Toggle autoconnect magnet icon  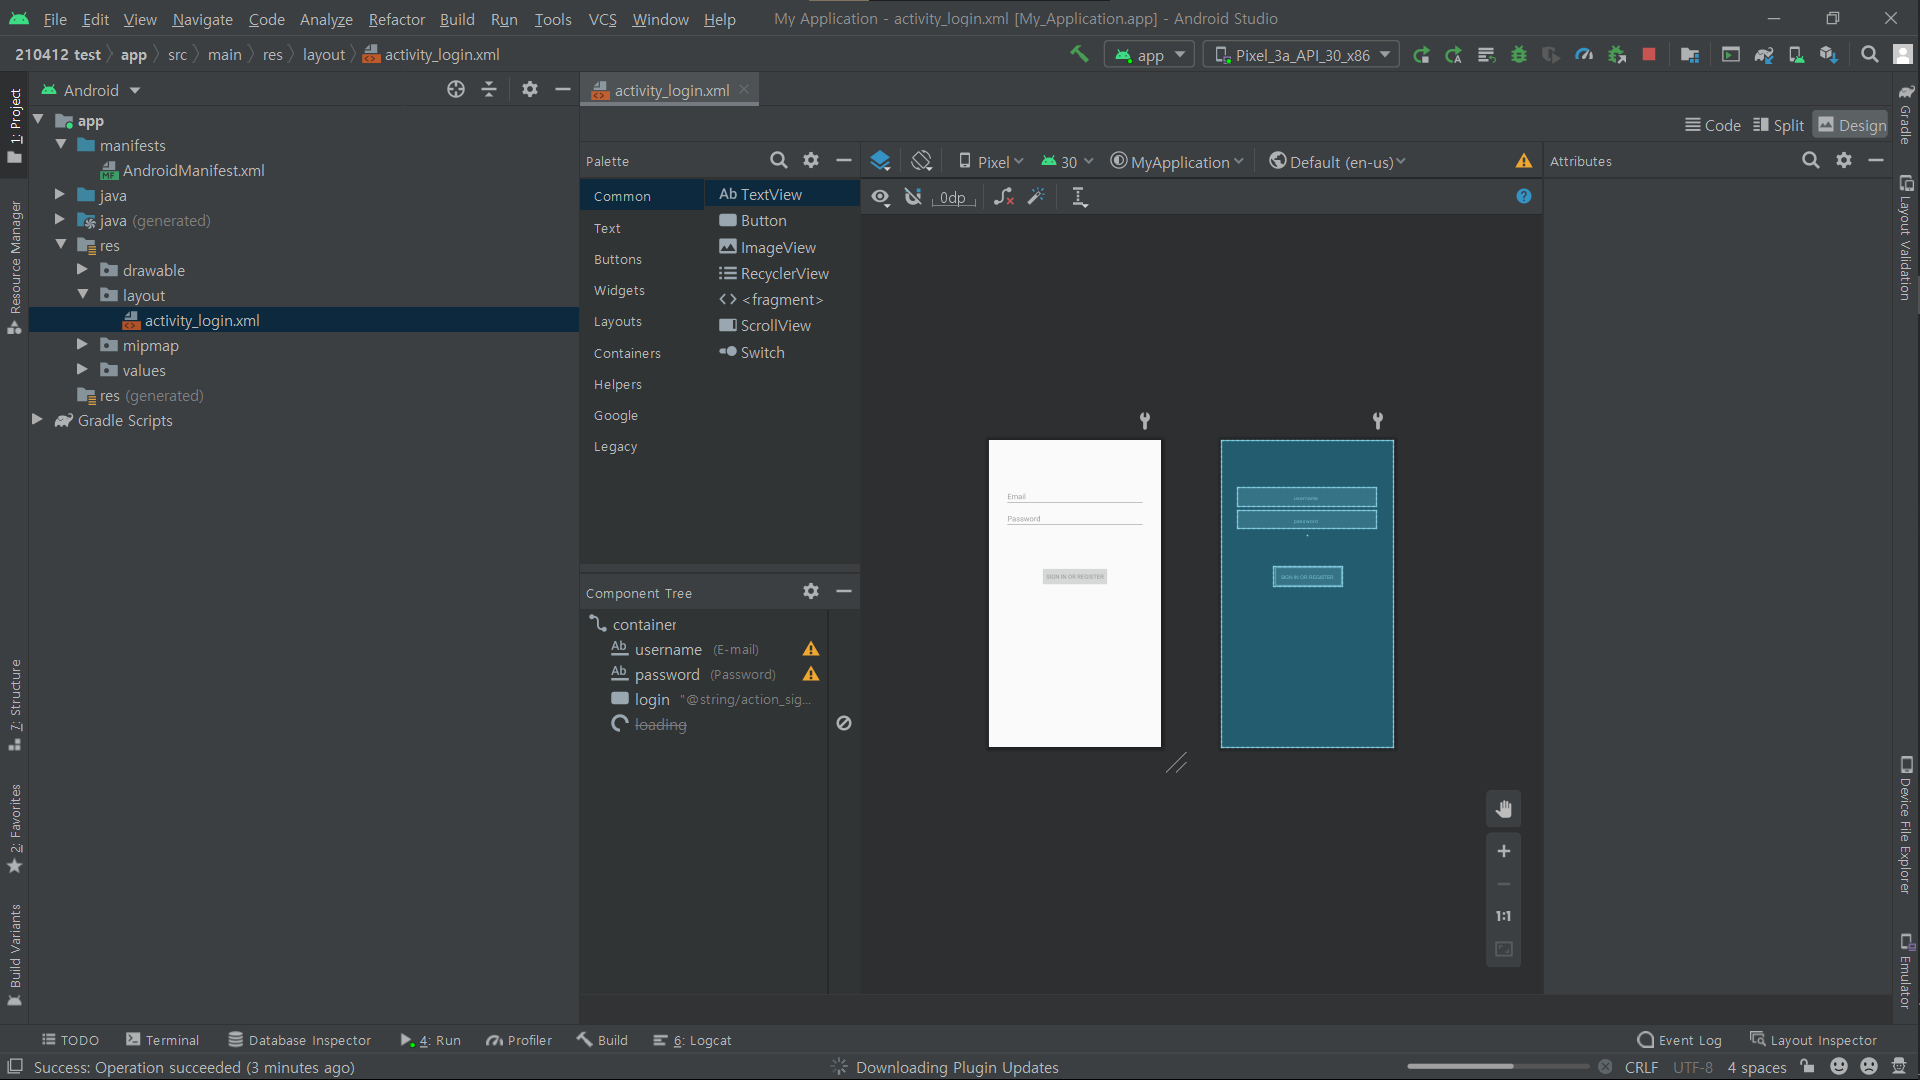913,197
